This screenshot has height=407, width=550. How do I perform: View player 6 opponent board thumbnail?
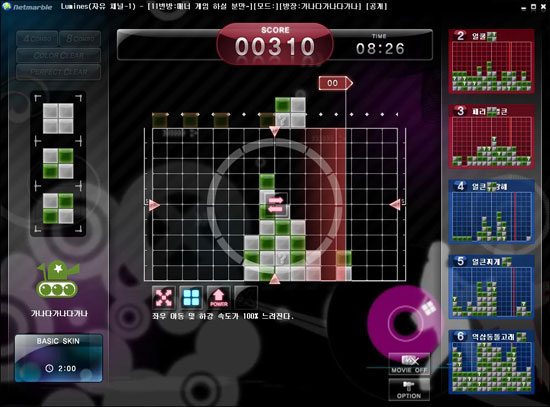(491, 362)
